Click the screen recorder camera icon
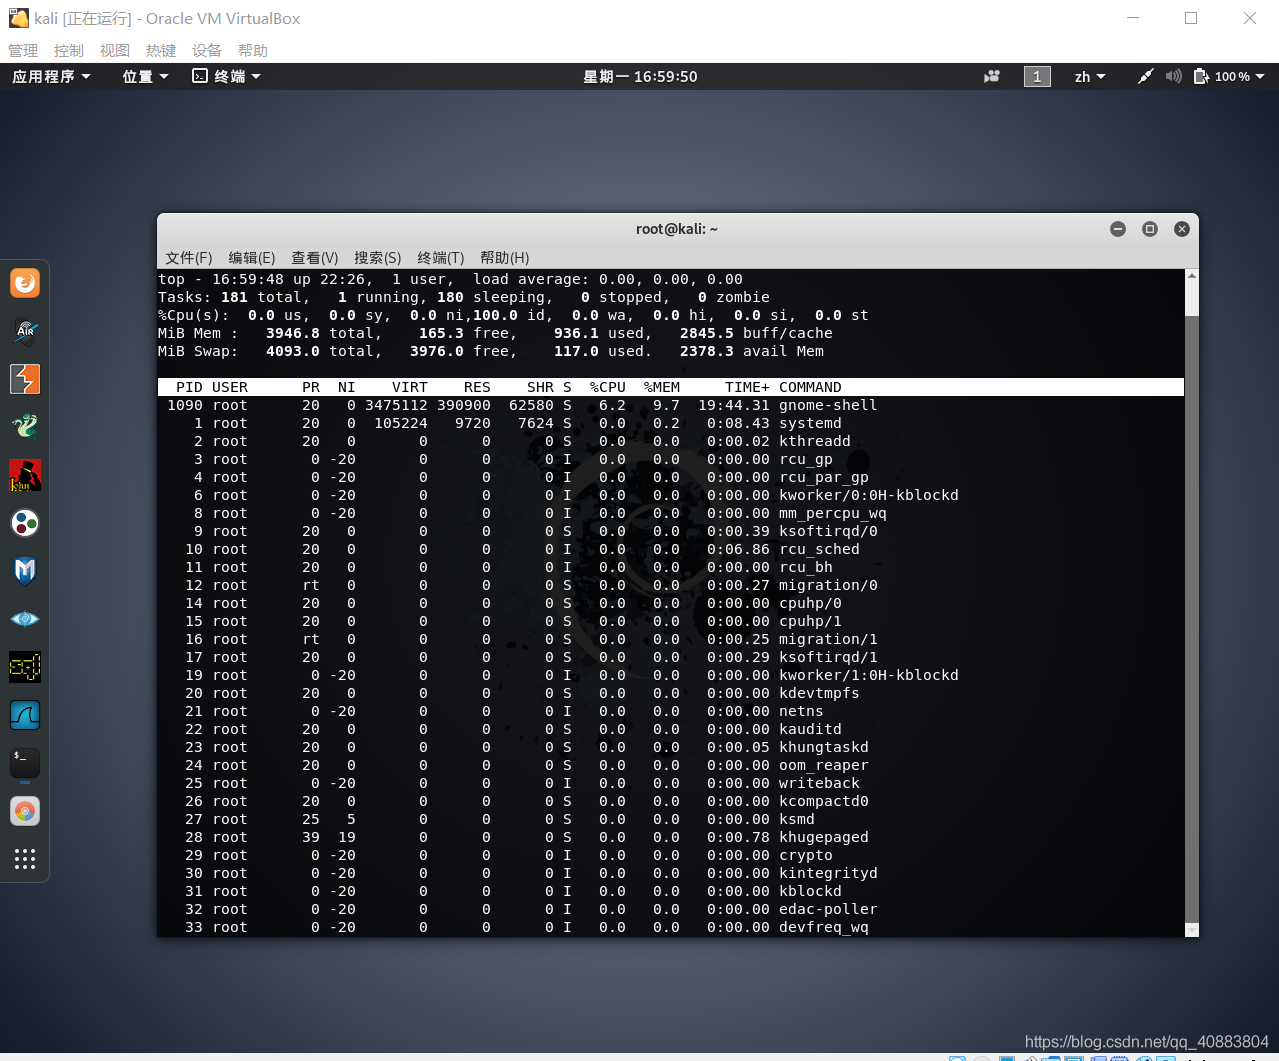Viewport: 1279px width, 1061px height. 992,76
